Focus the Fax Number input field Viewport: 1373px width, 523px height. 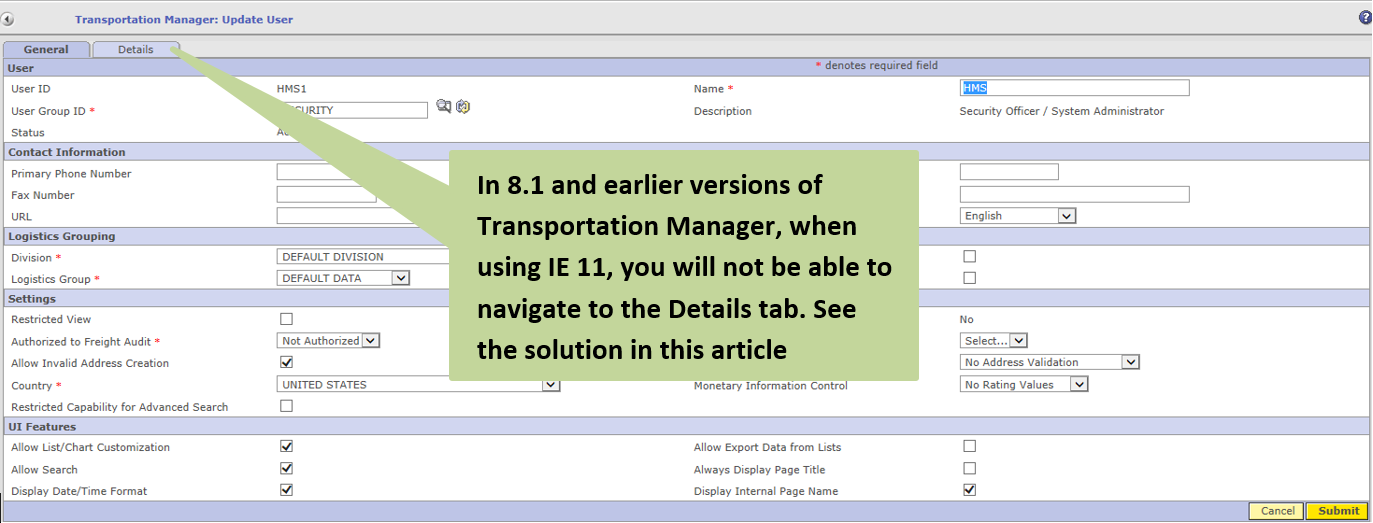tap(327, 194)
